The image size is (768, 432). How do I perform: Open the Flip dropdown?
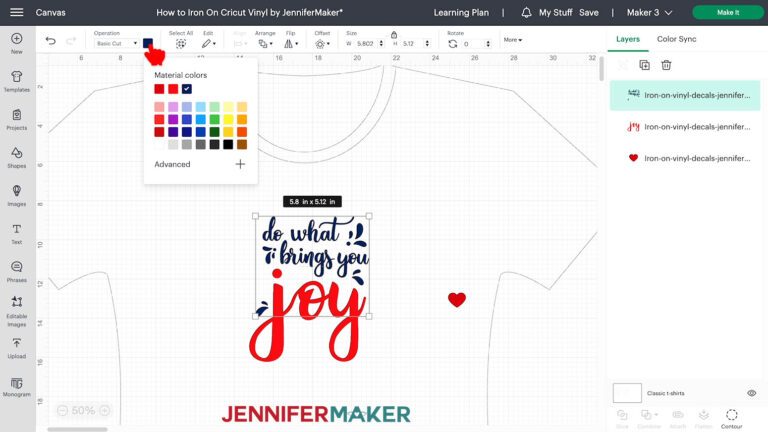tap(291, 44)
